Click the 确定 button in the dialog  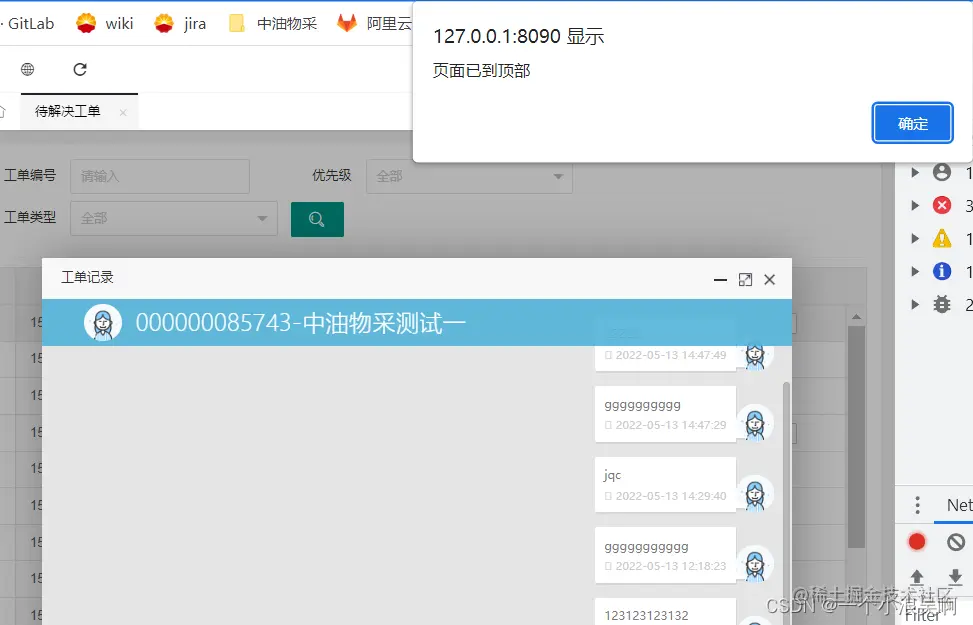(911, 121)
